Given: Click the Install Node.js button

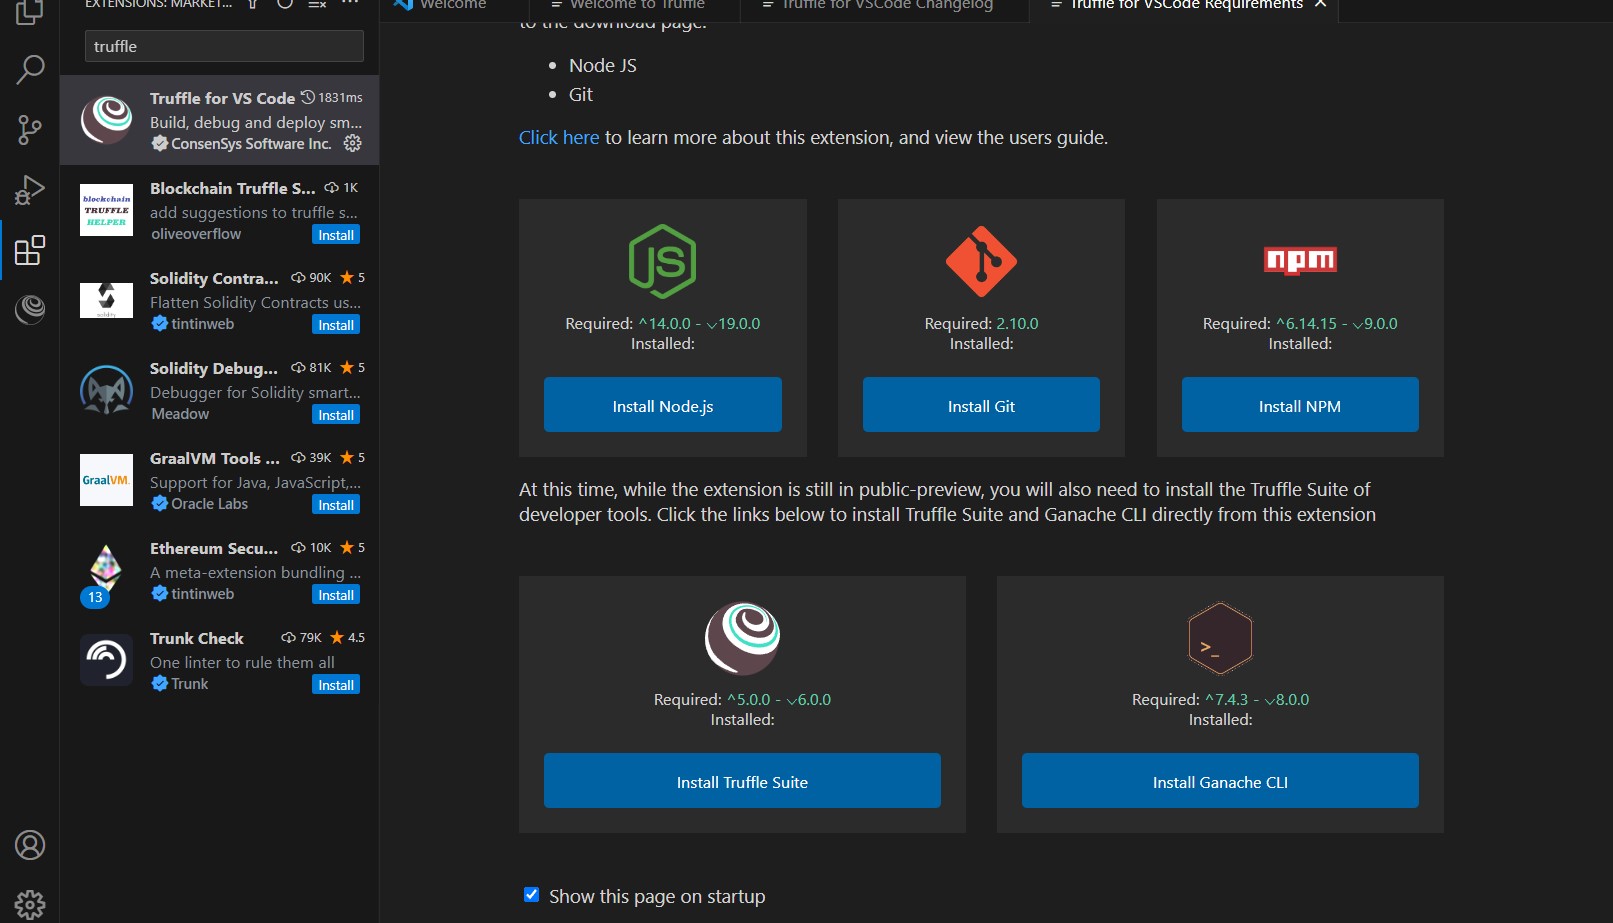Looking at the screenshot, I should point(662,405).
